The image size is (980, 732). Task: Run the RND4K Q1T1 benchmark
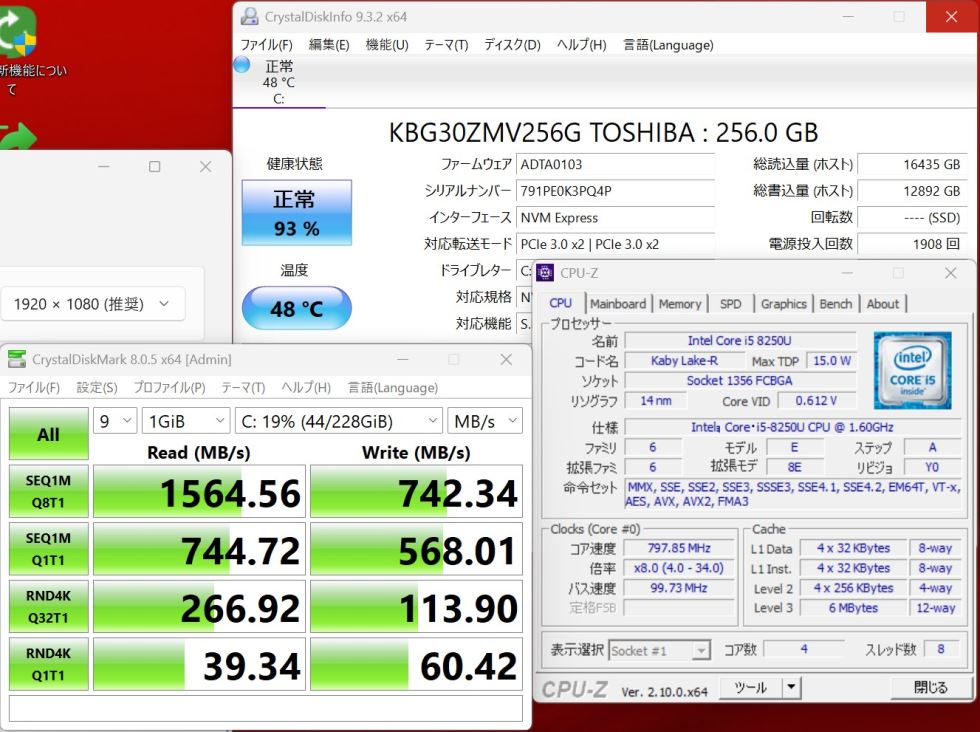tap(49, 664)
